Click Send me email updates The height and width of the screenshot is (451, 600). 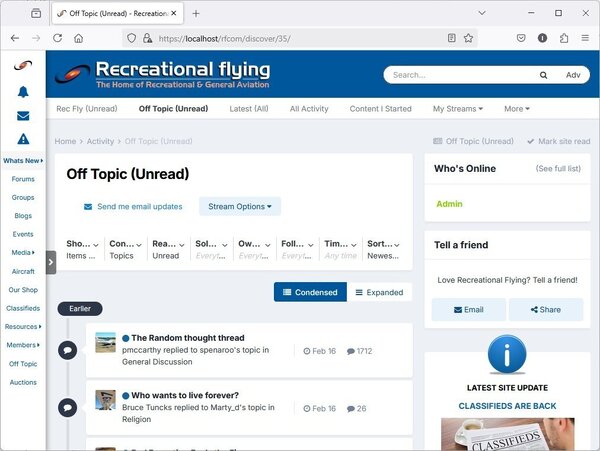coord(133,206)
